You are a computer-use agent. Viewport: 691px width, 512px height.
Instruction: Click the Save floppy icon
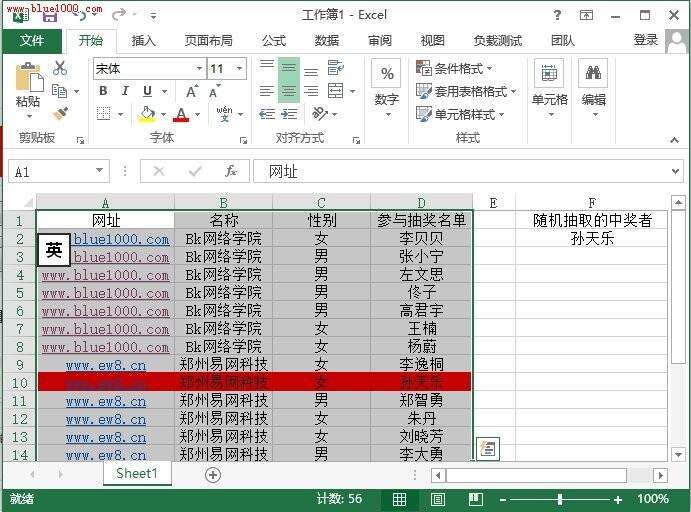coord(50,16)
